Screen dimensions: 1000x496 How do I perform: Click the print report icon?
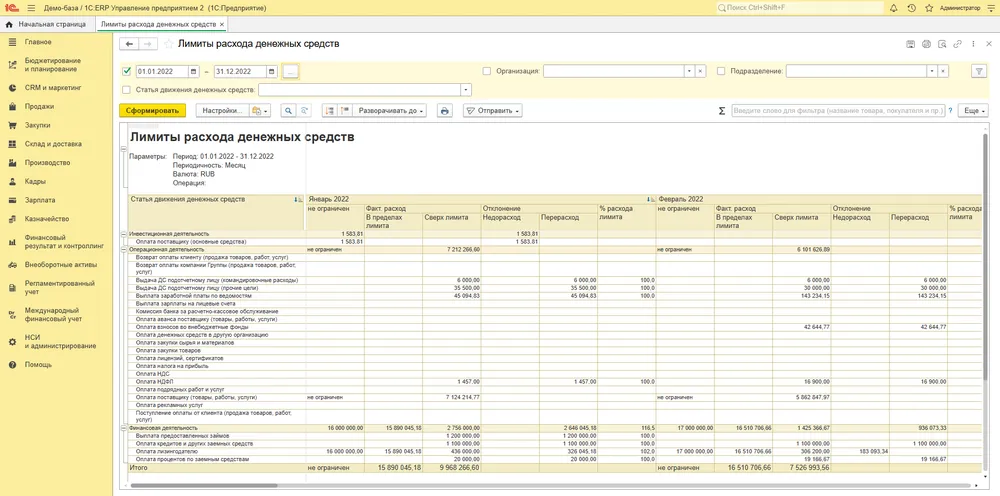445,110
